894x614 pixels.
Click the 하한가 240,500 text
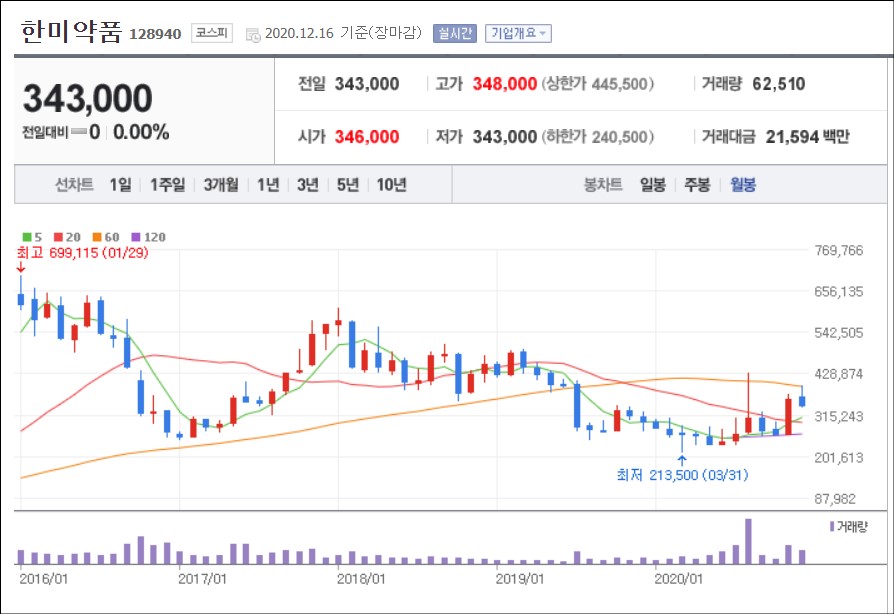pos(598,137)
